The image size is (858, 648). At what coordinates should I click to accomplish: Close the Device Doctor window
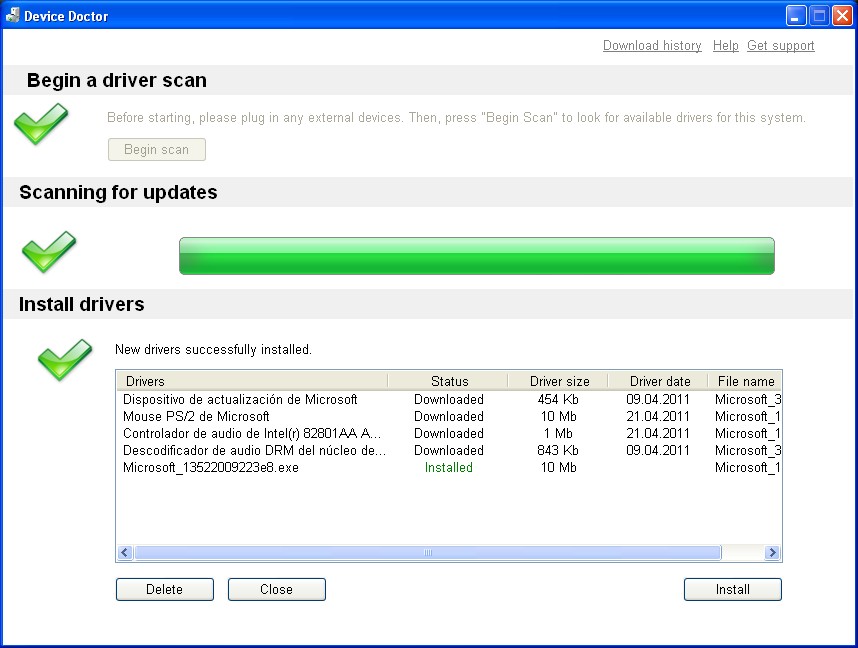tap(842, 15)
